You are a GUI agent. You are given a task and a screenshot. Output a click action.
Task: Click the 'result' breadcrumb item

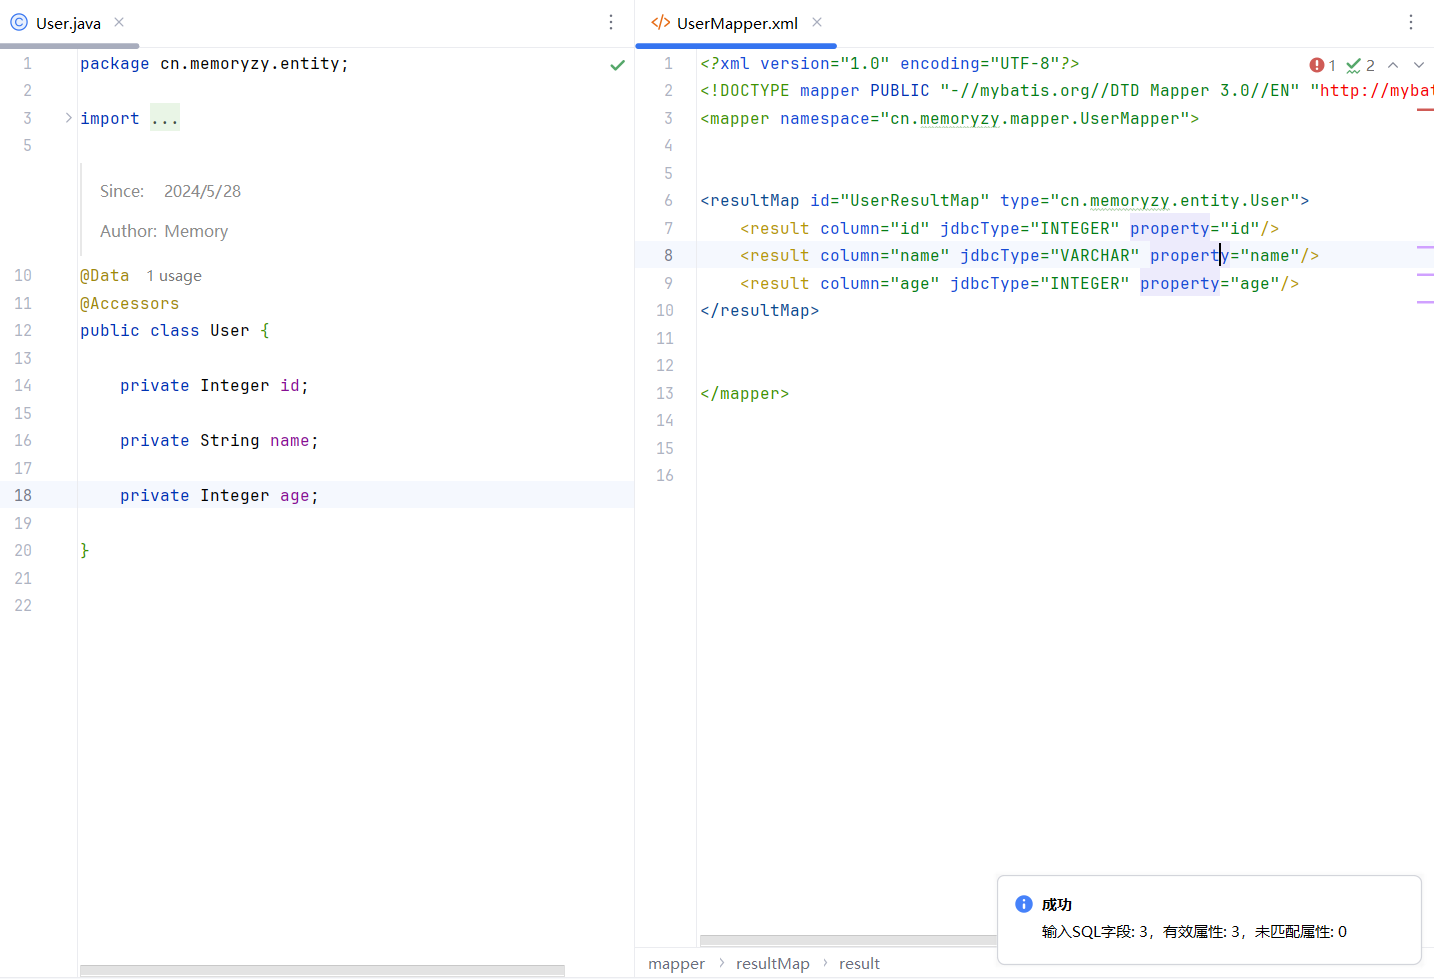(859, 964)
